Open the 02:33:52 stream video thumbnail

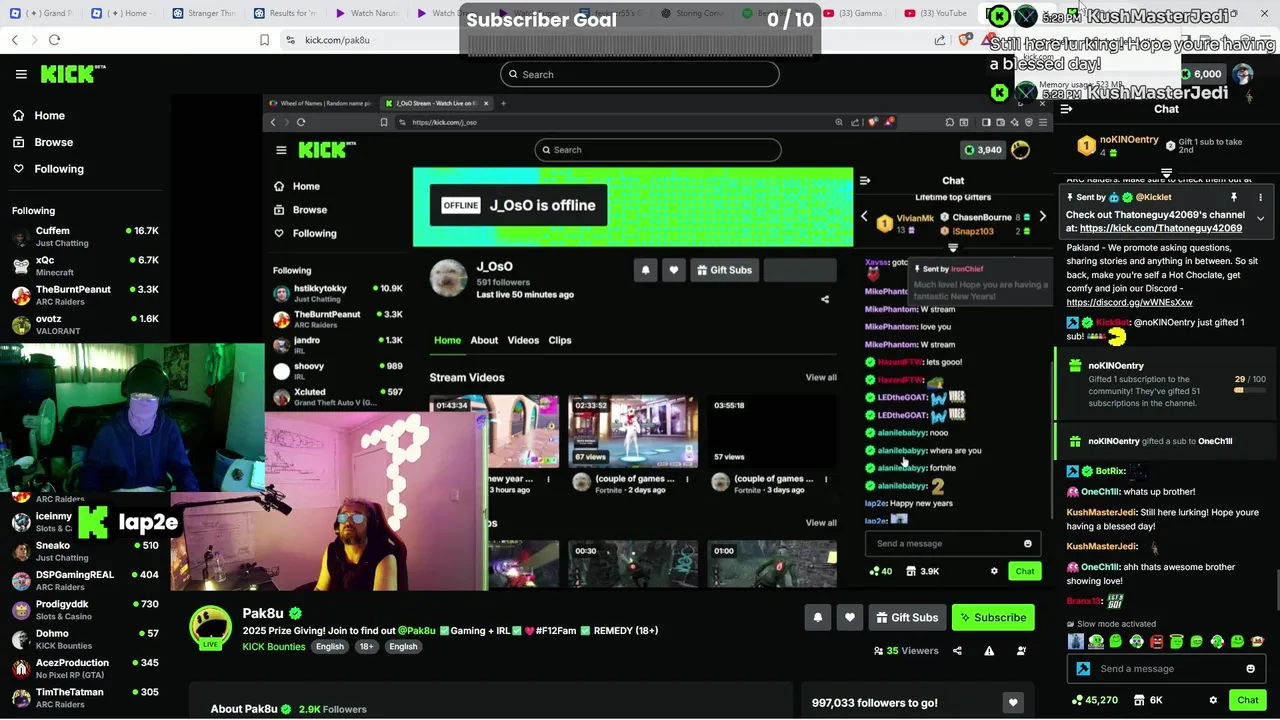point(633,431)
